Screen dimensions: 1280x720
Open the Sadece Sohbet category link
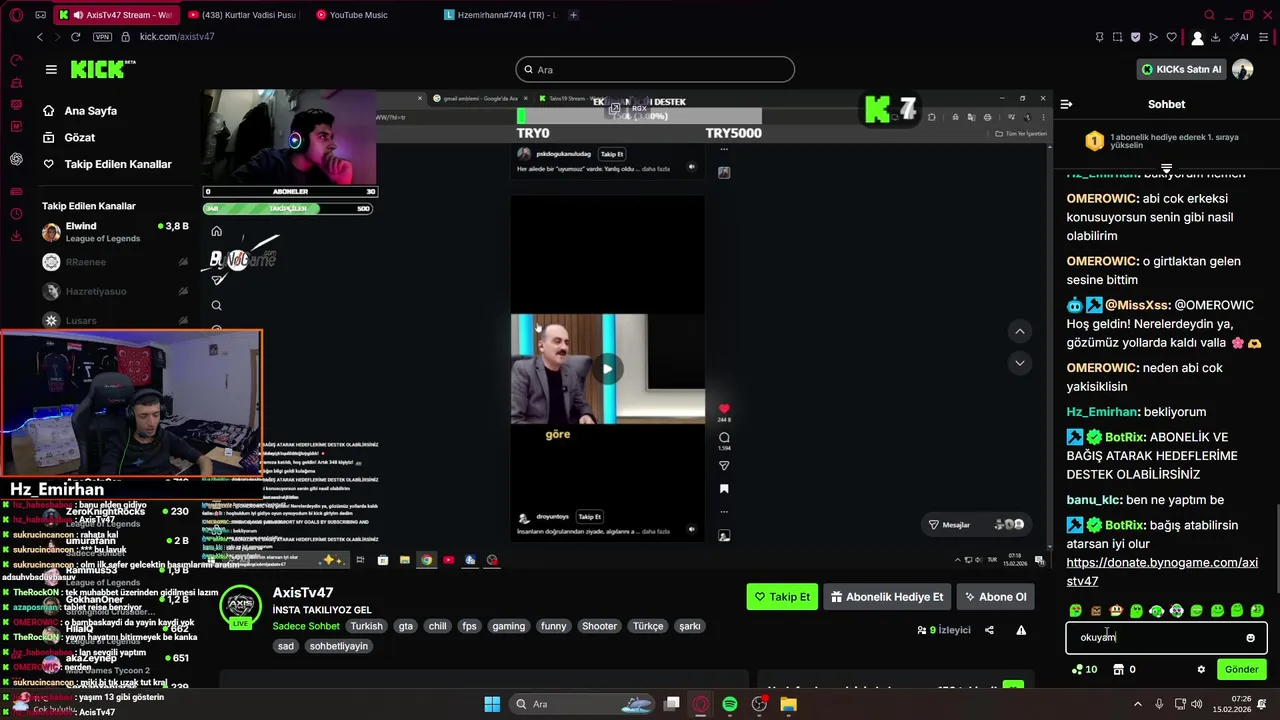(x=306, y=626)
